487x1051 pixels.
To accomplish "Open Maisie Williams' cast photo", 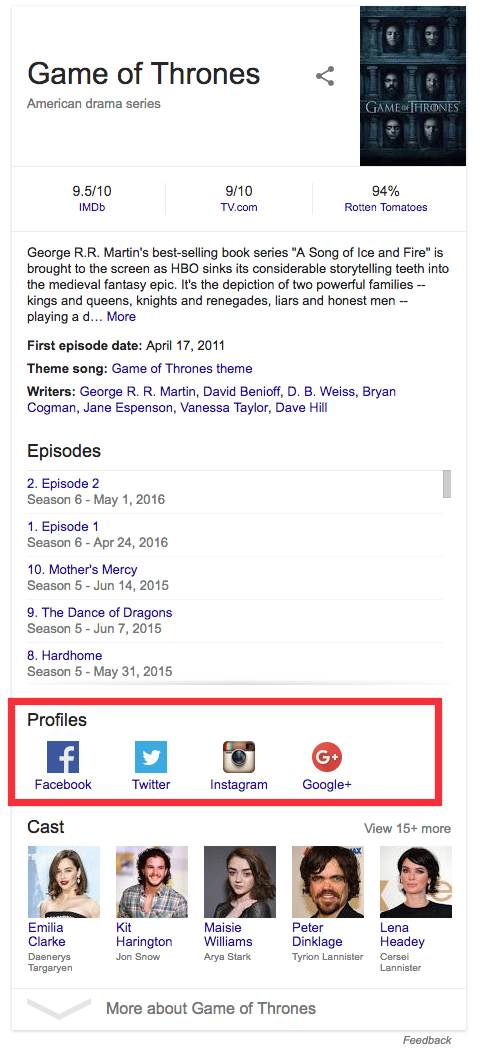I will [x=240, y=881].
